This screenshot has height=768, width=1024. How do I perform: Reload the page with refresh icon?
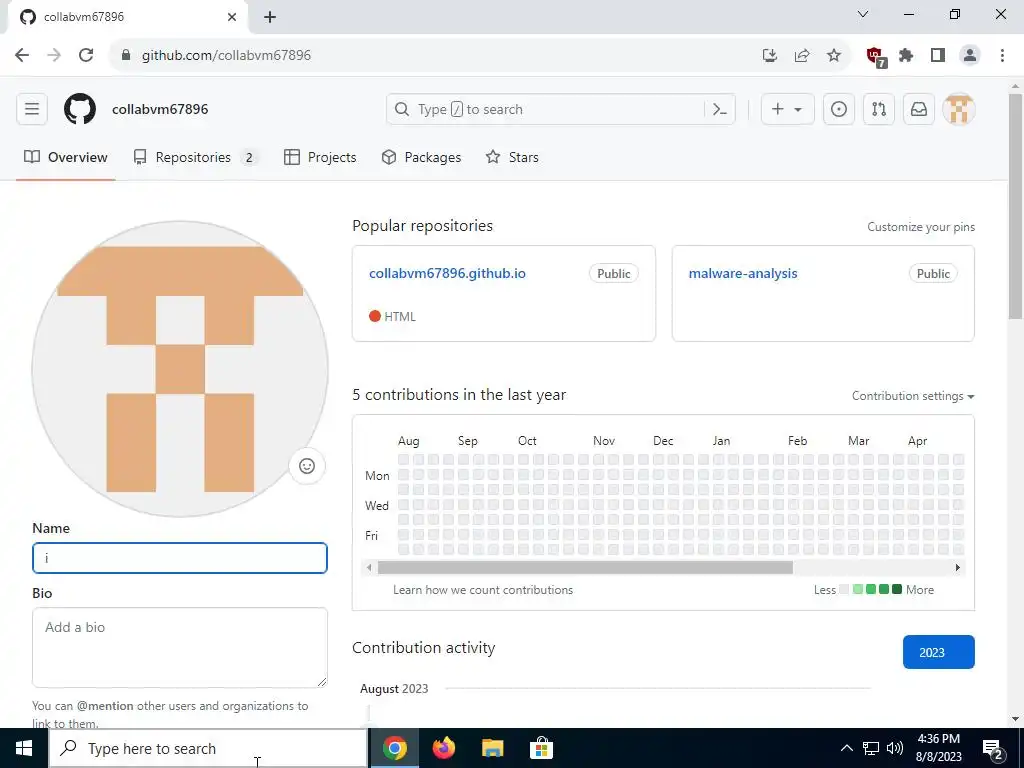[86, 55]
